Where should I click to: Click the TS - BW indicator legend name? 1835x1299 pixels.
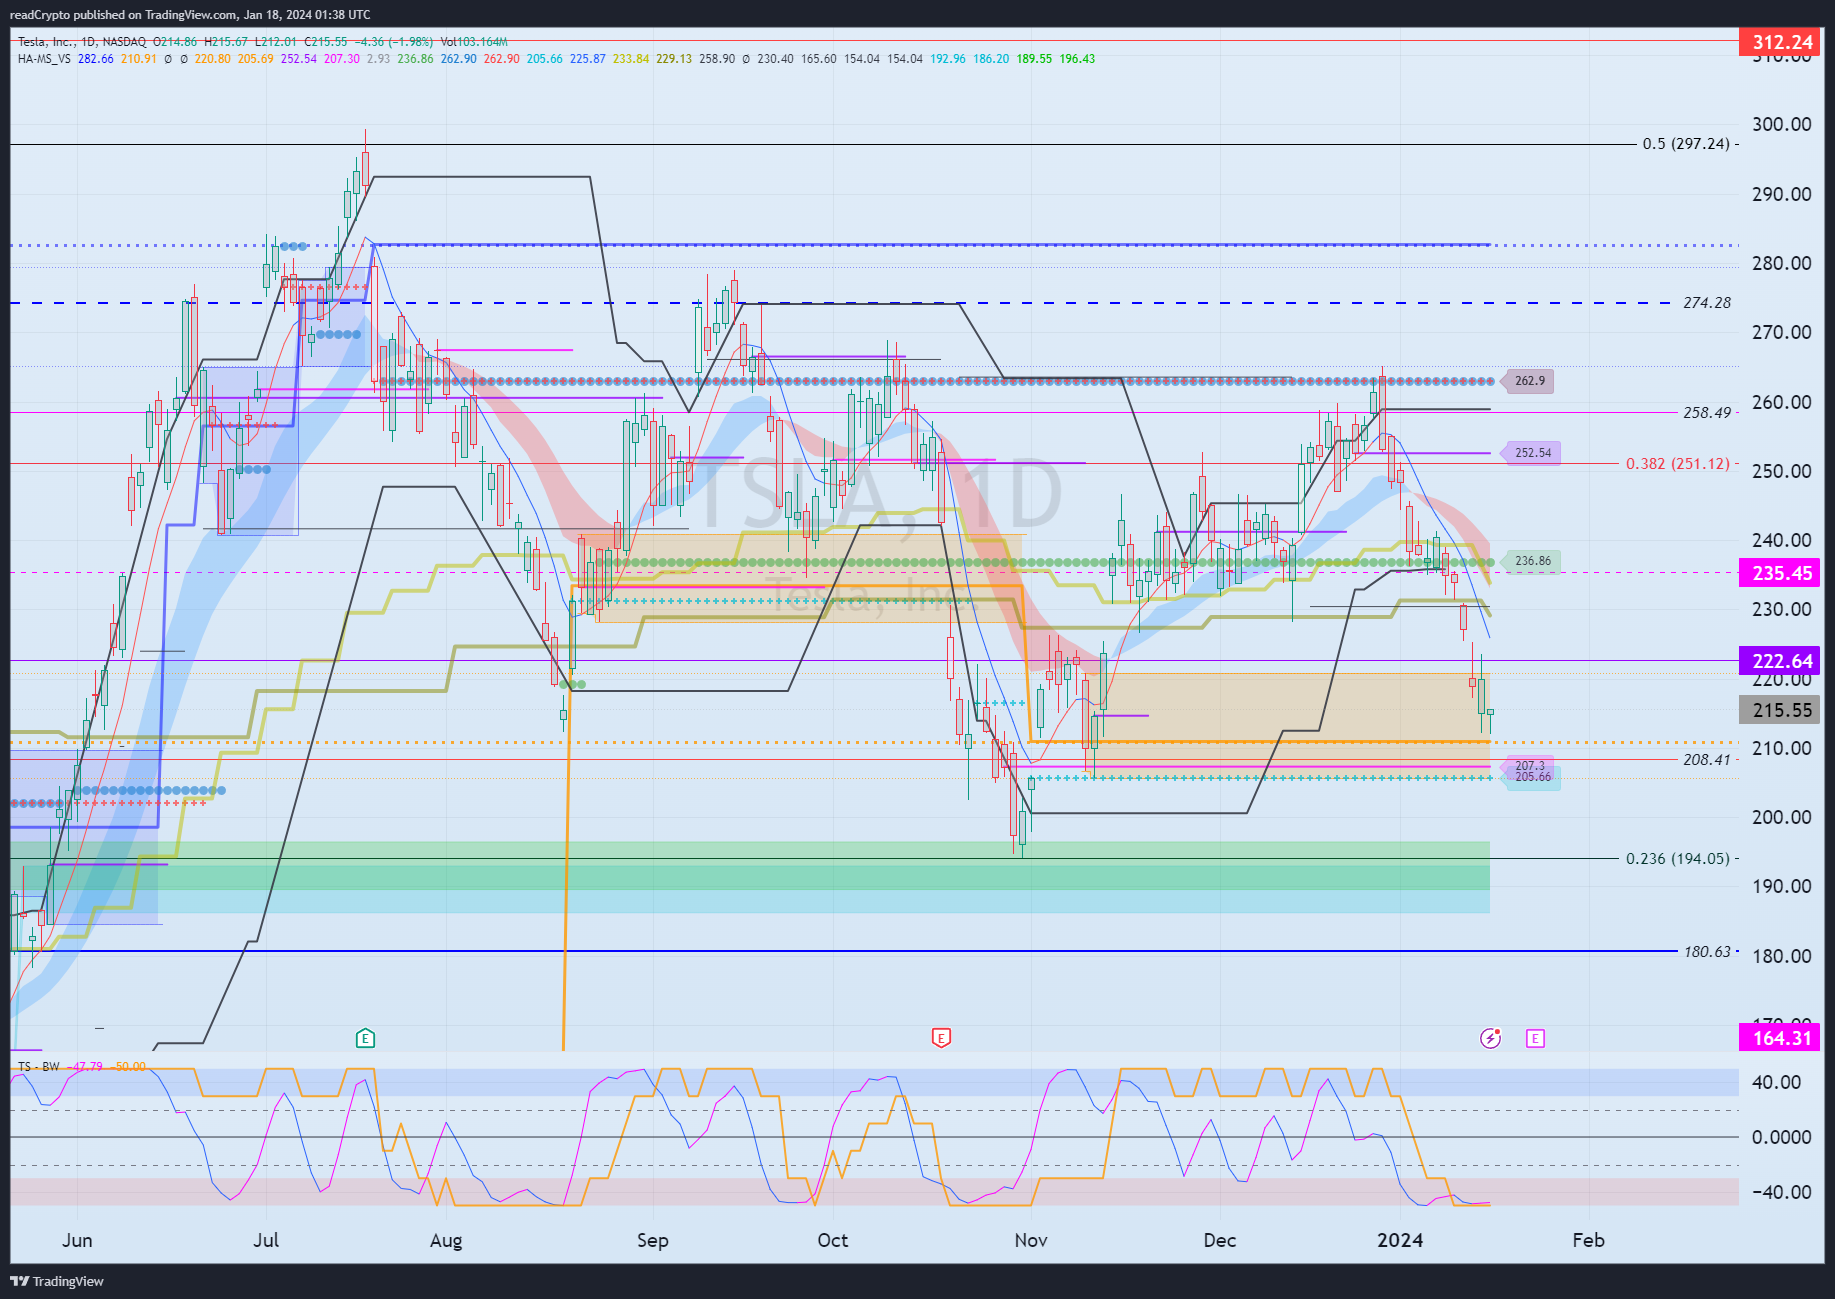(39, 1067)
